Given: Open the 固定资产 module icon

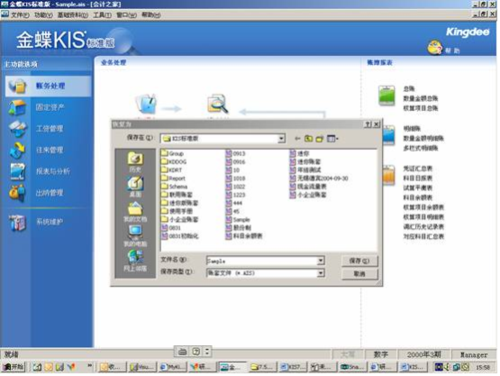Looking at the screenshot, I should coord(17,108).
